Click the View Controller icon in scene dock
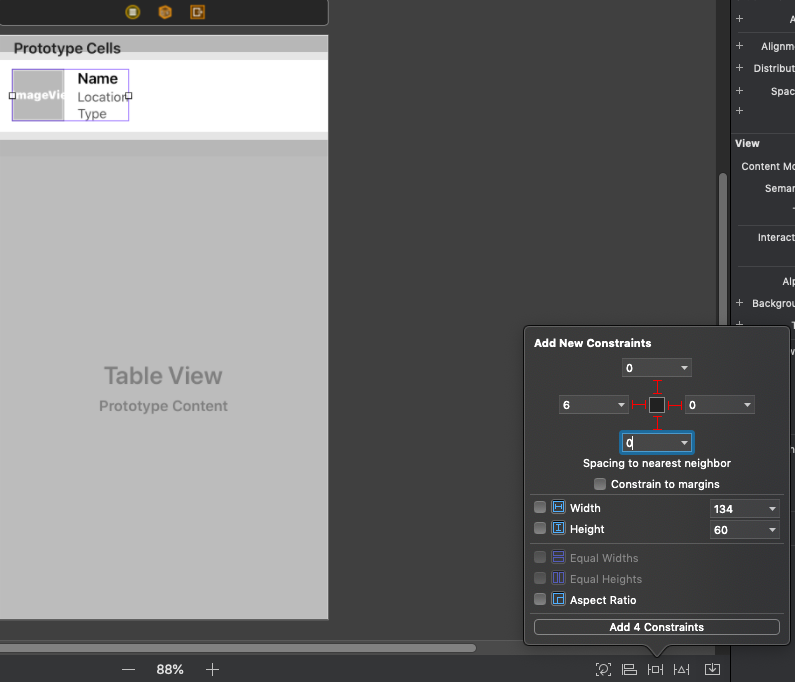The width and height of the screenshot is (795, 682). pyautogui.click(x=133, y=12)
